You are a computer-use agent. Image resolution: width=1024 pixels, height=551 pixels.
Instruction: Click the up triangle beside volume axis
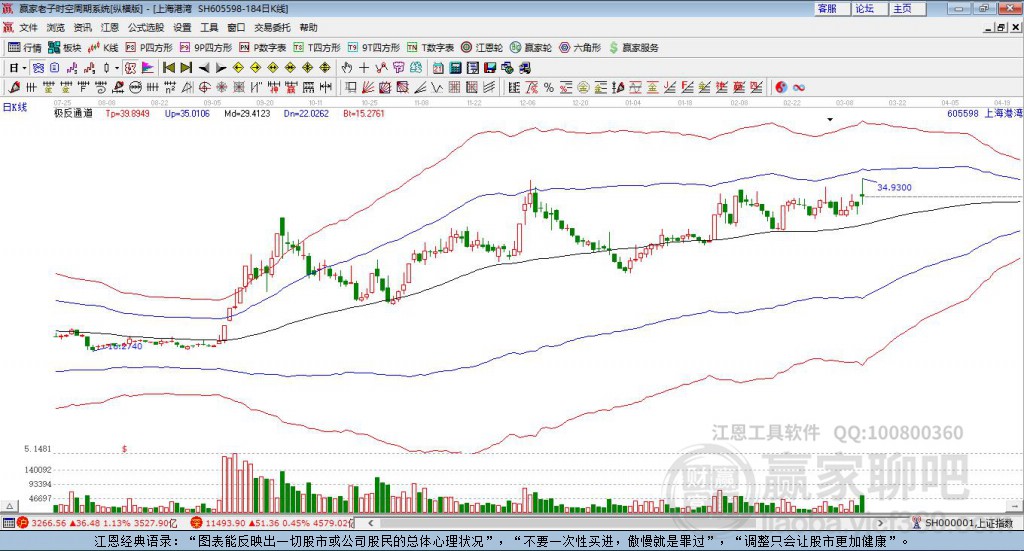pyautogui.click(x=9, y=506)
